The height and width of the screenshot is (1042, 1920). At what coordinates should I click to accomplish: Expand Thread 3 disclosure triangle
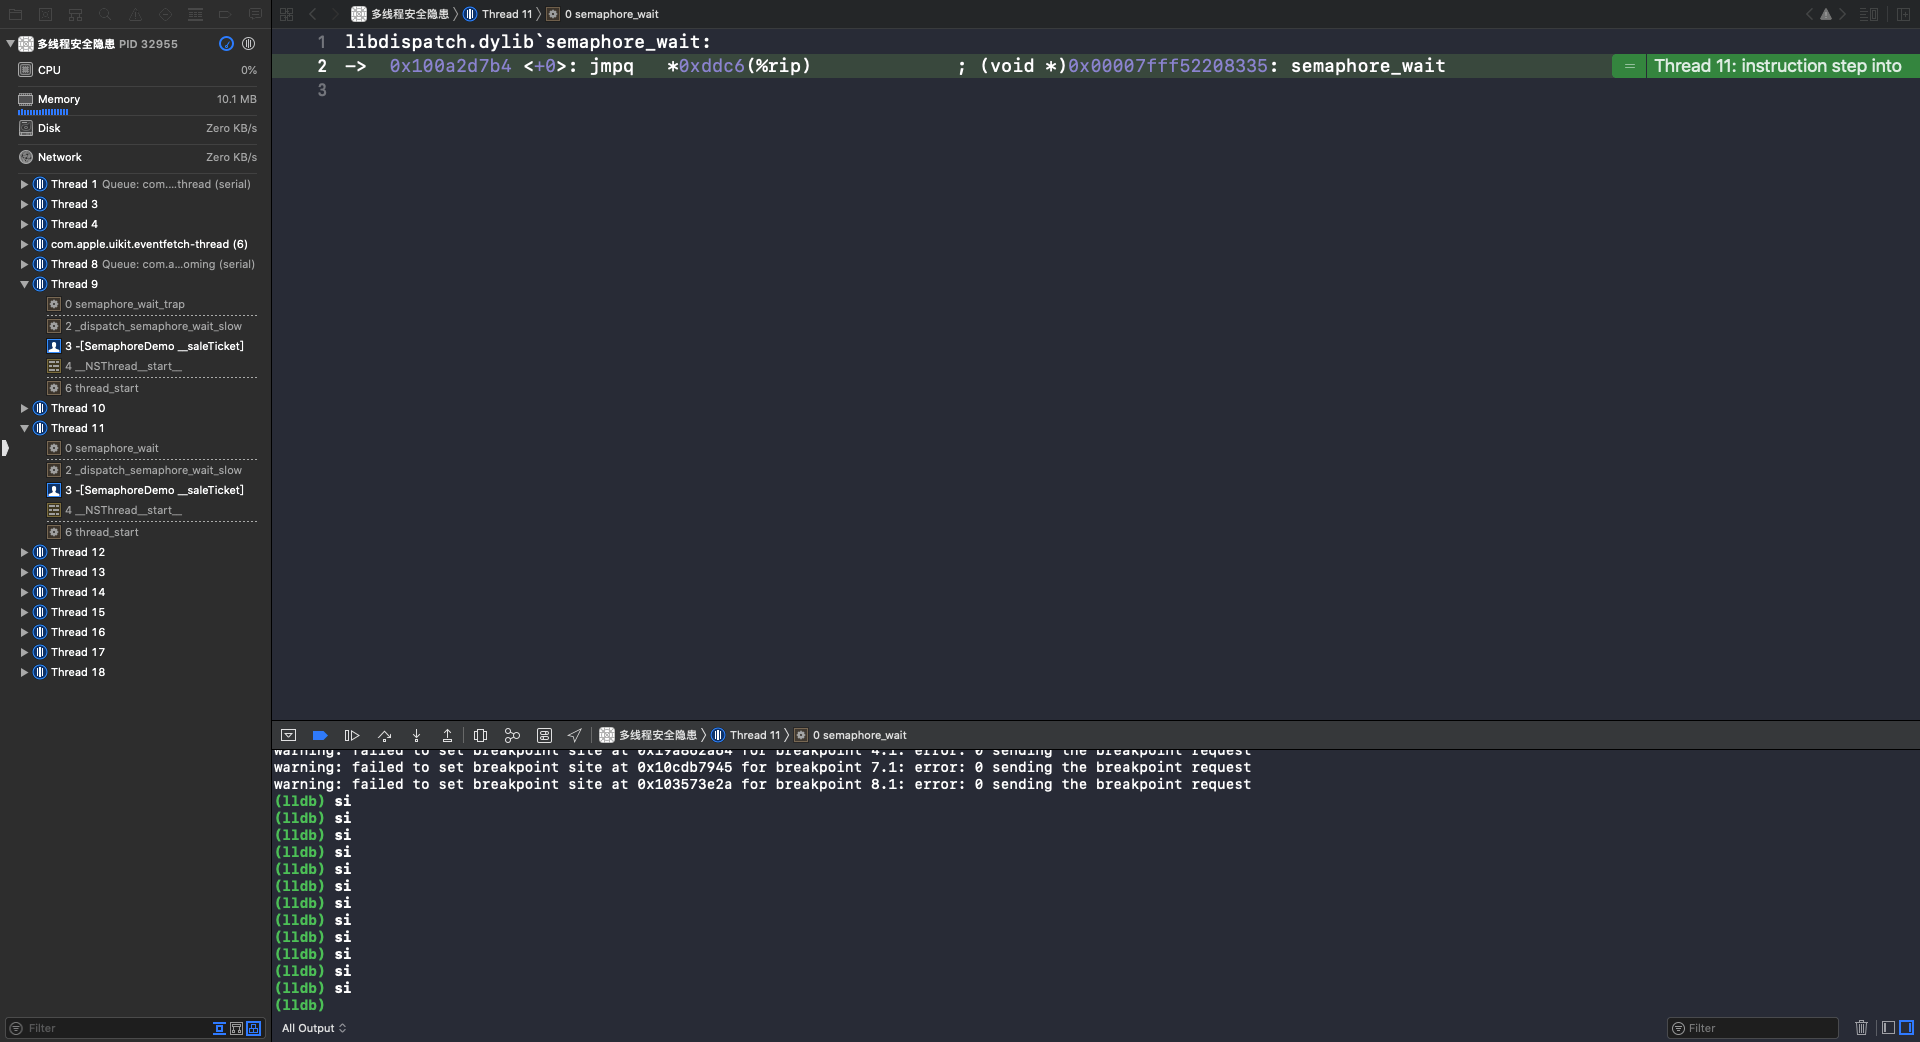tap(24, 204)
